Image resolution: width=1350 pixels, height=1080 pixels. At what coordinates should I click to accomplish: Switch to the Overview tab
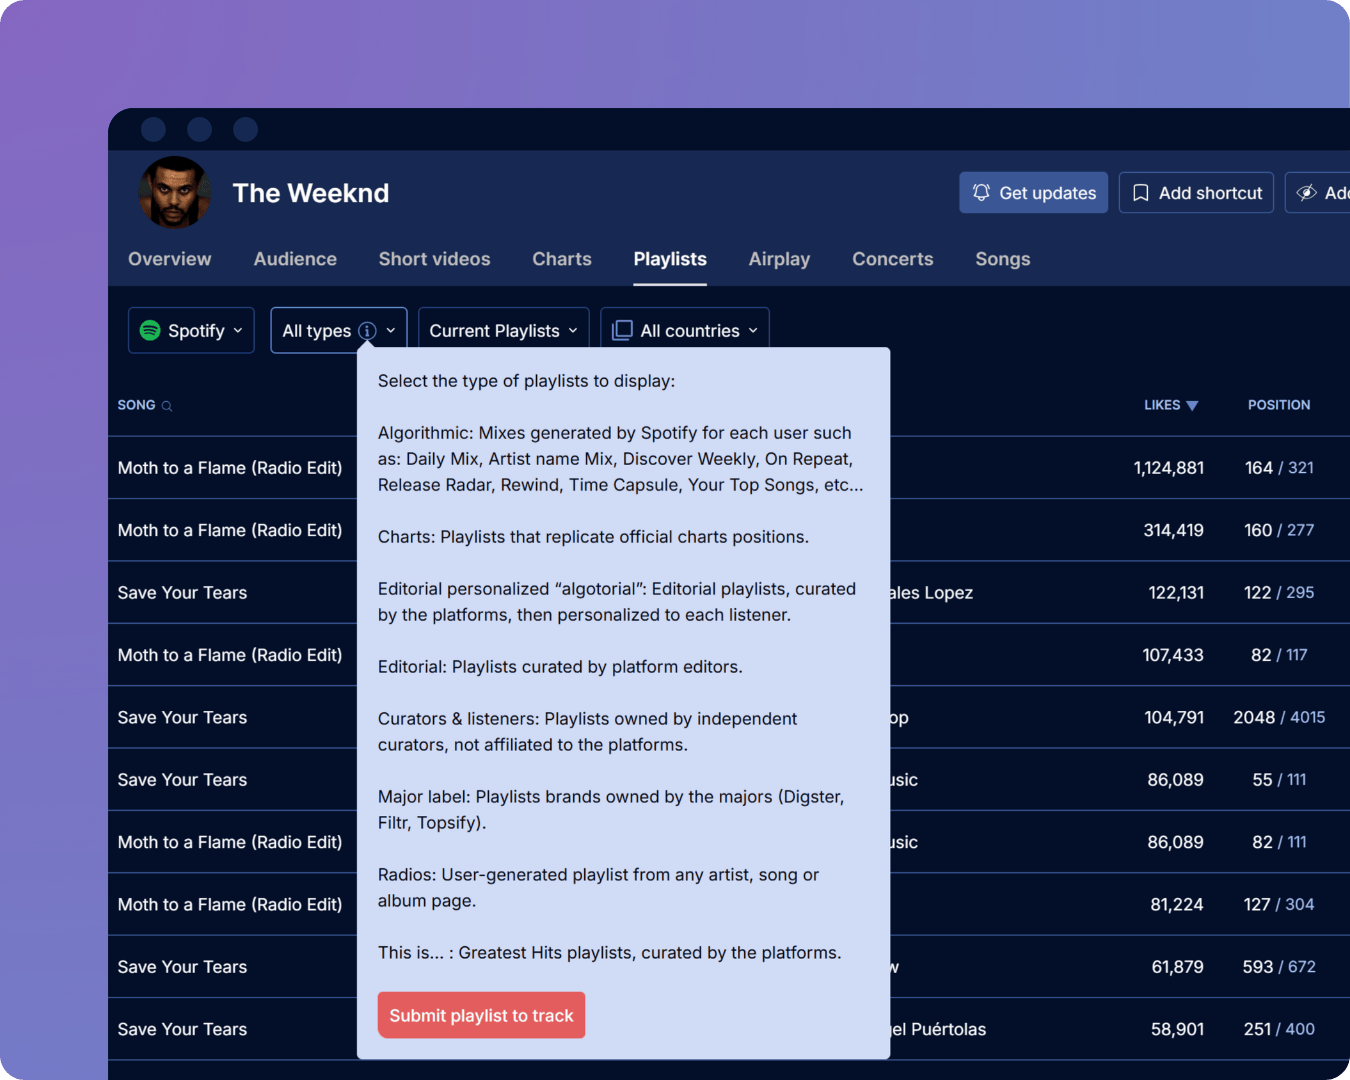(x=169, y=259)
